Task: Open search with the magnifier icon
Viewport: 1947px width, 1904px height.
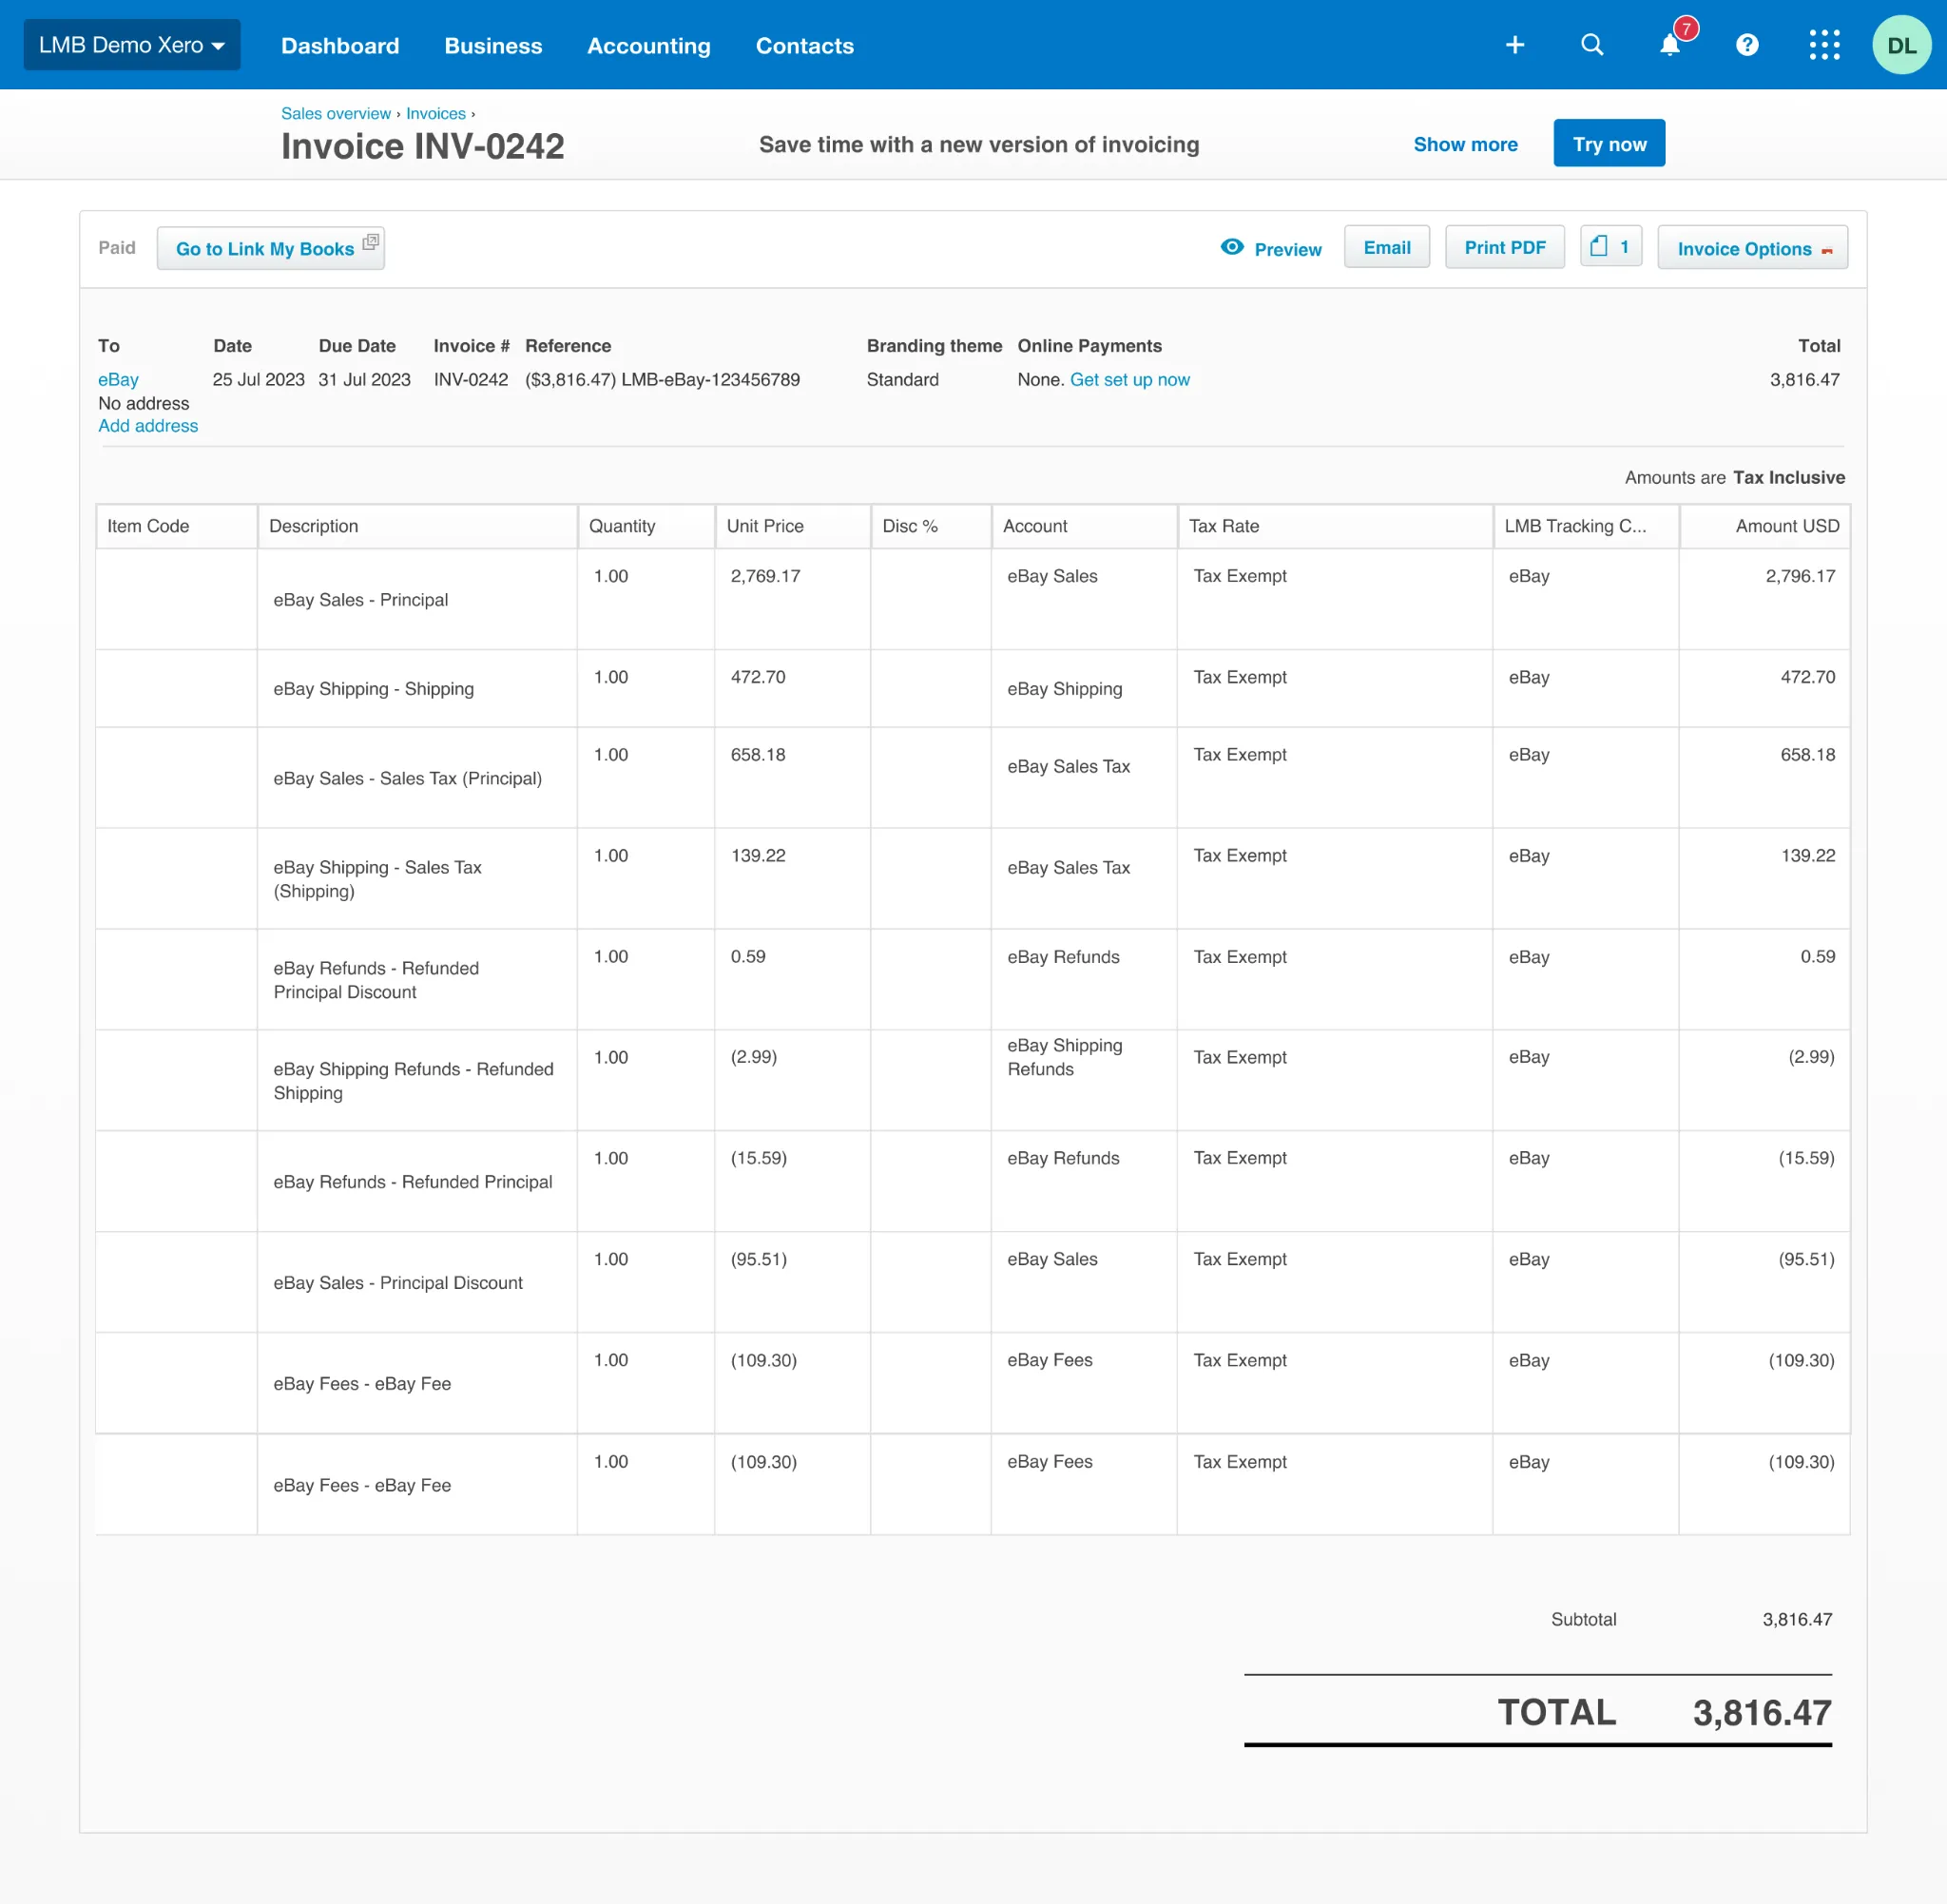Action: click(x=1592, y=45)
